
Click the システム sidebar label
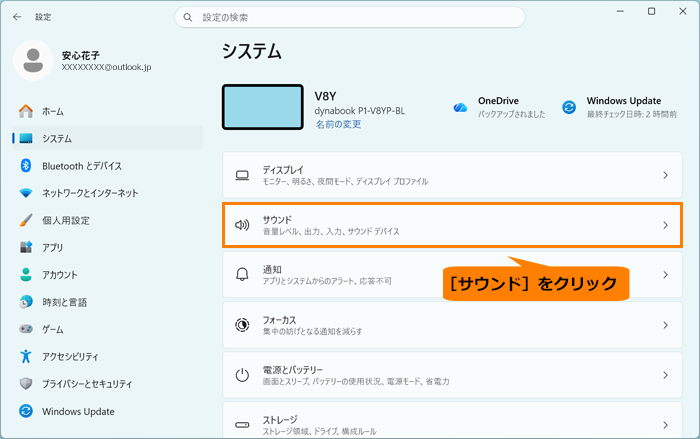coord(57,138)
